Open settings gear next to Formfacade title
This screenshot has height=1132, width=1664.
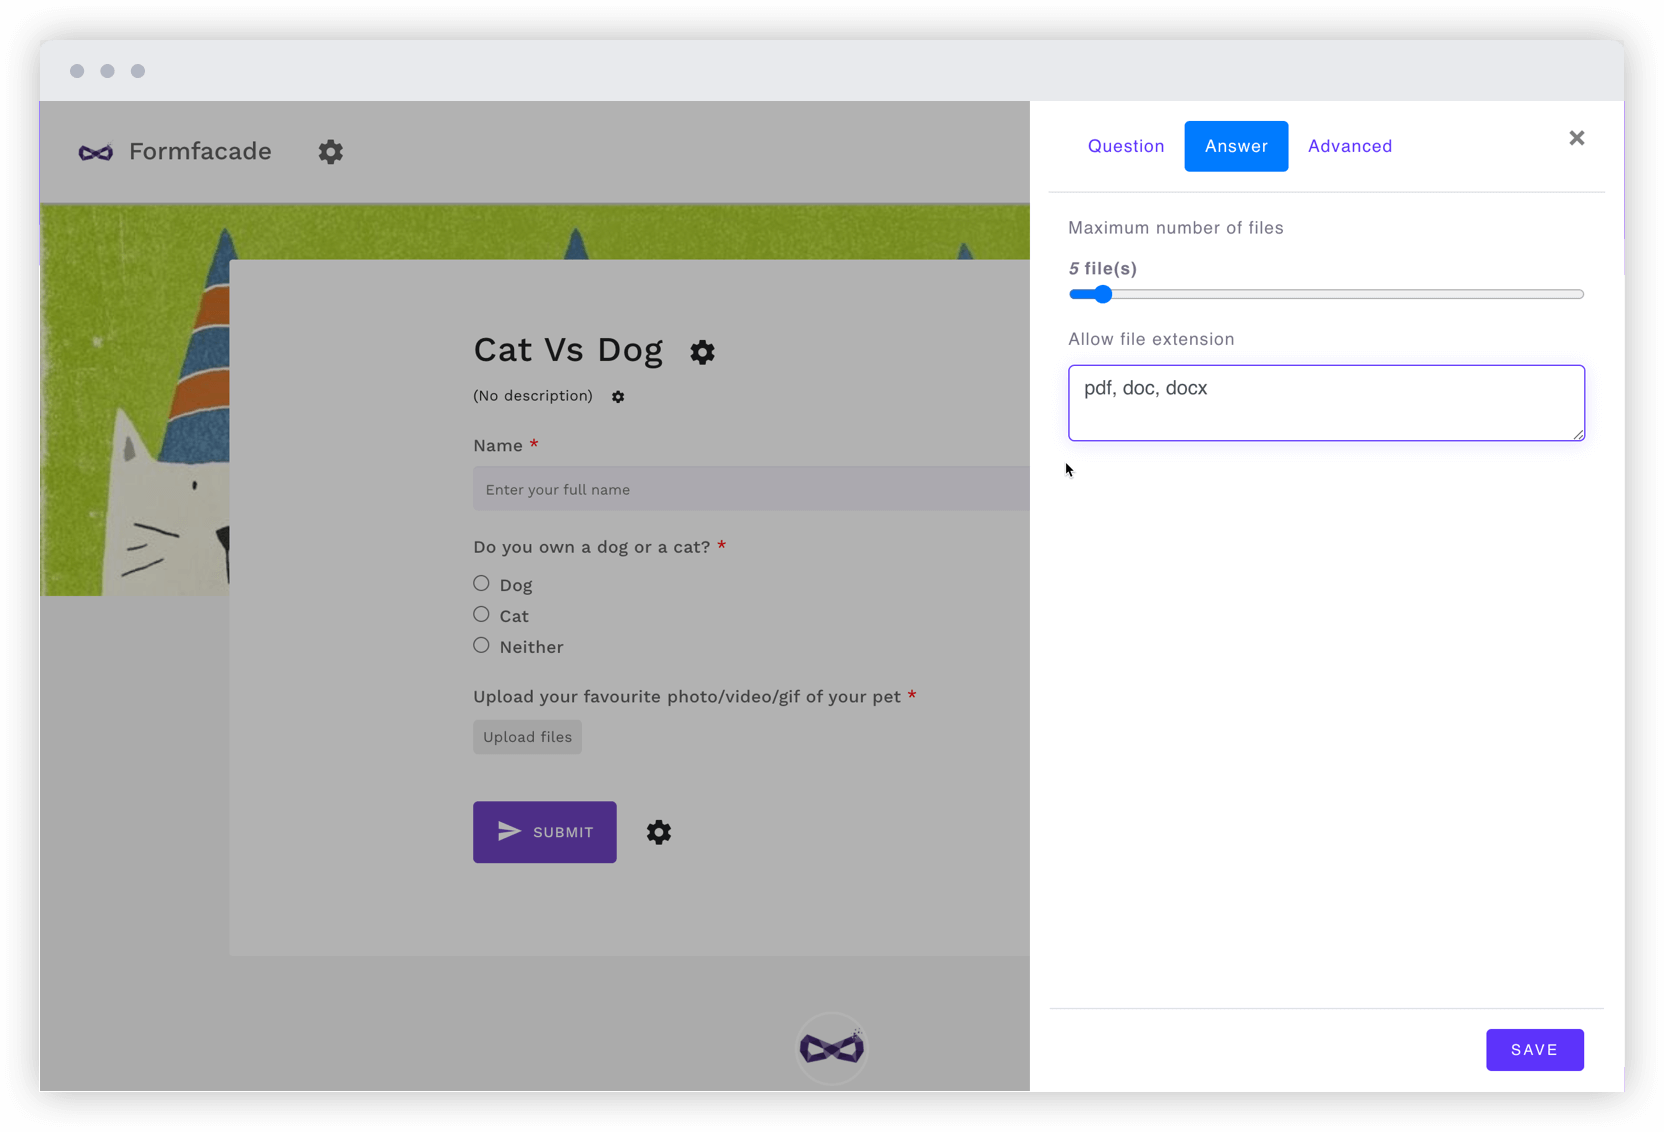pyautogui.click(x=331, y=152)
